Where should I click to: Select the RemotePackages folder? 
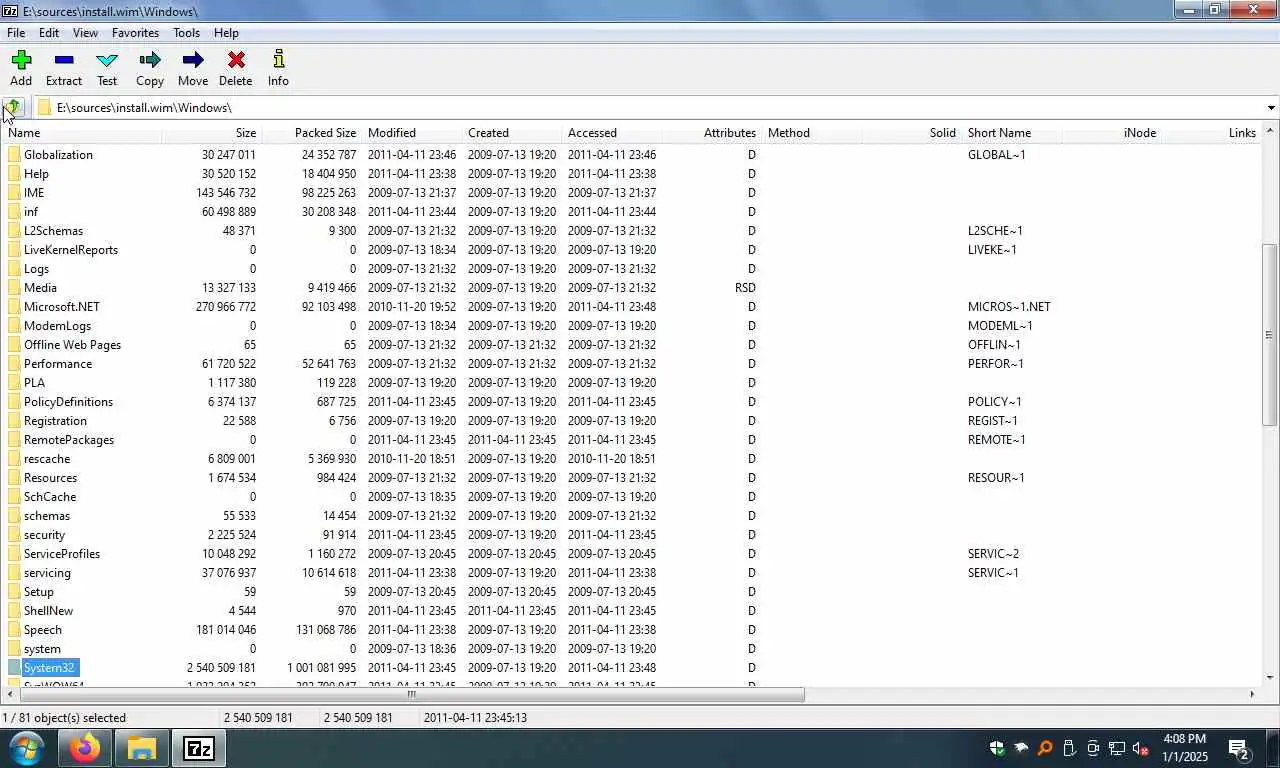(69, 440)
